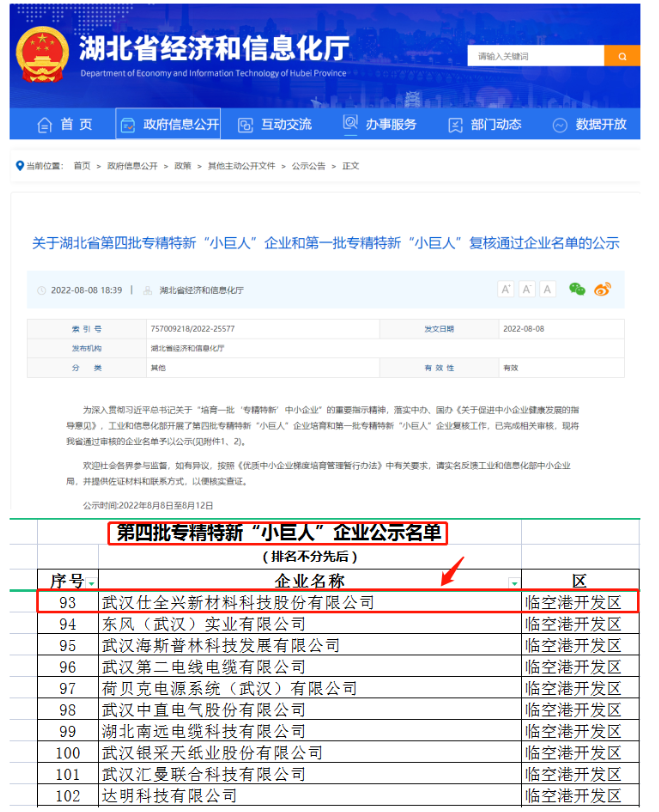Click the home icon beside 首页

[x=45, y=125]
